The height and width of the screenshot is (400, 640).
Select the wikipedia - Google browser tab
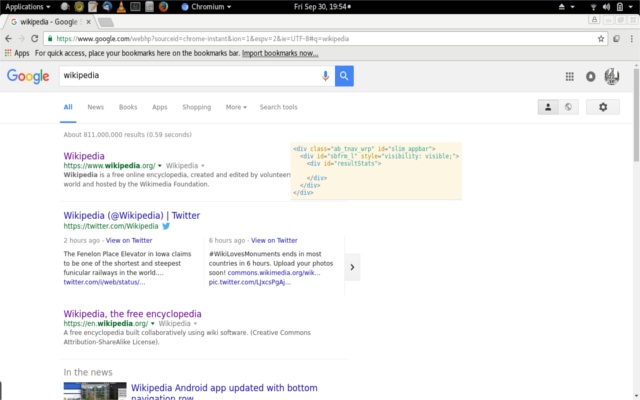[x=48, y=22]
